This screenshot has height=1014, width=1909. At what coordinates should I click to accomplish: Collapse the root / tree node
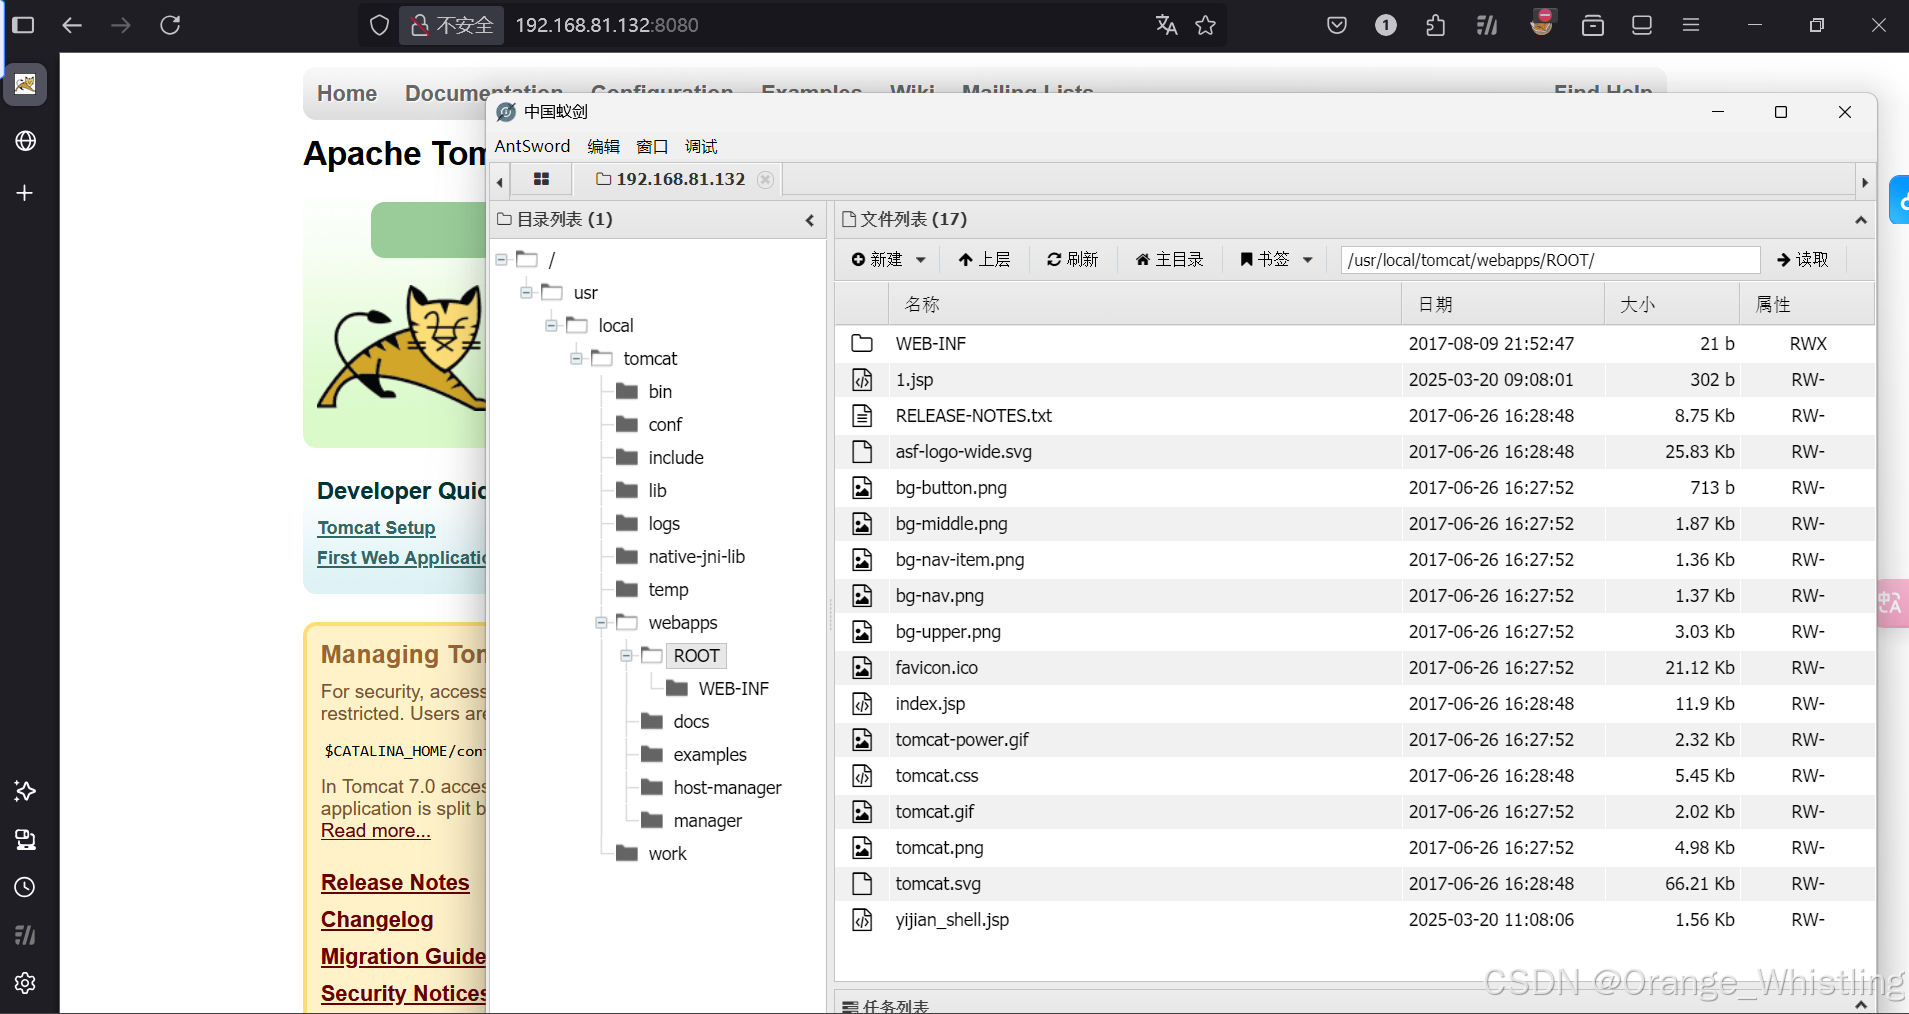coord(502,260)
